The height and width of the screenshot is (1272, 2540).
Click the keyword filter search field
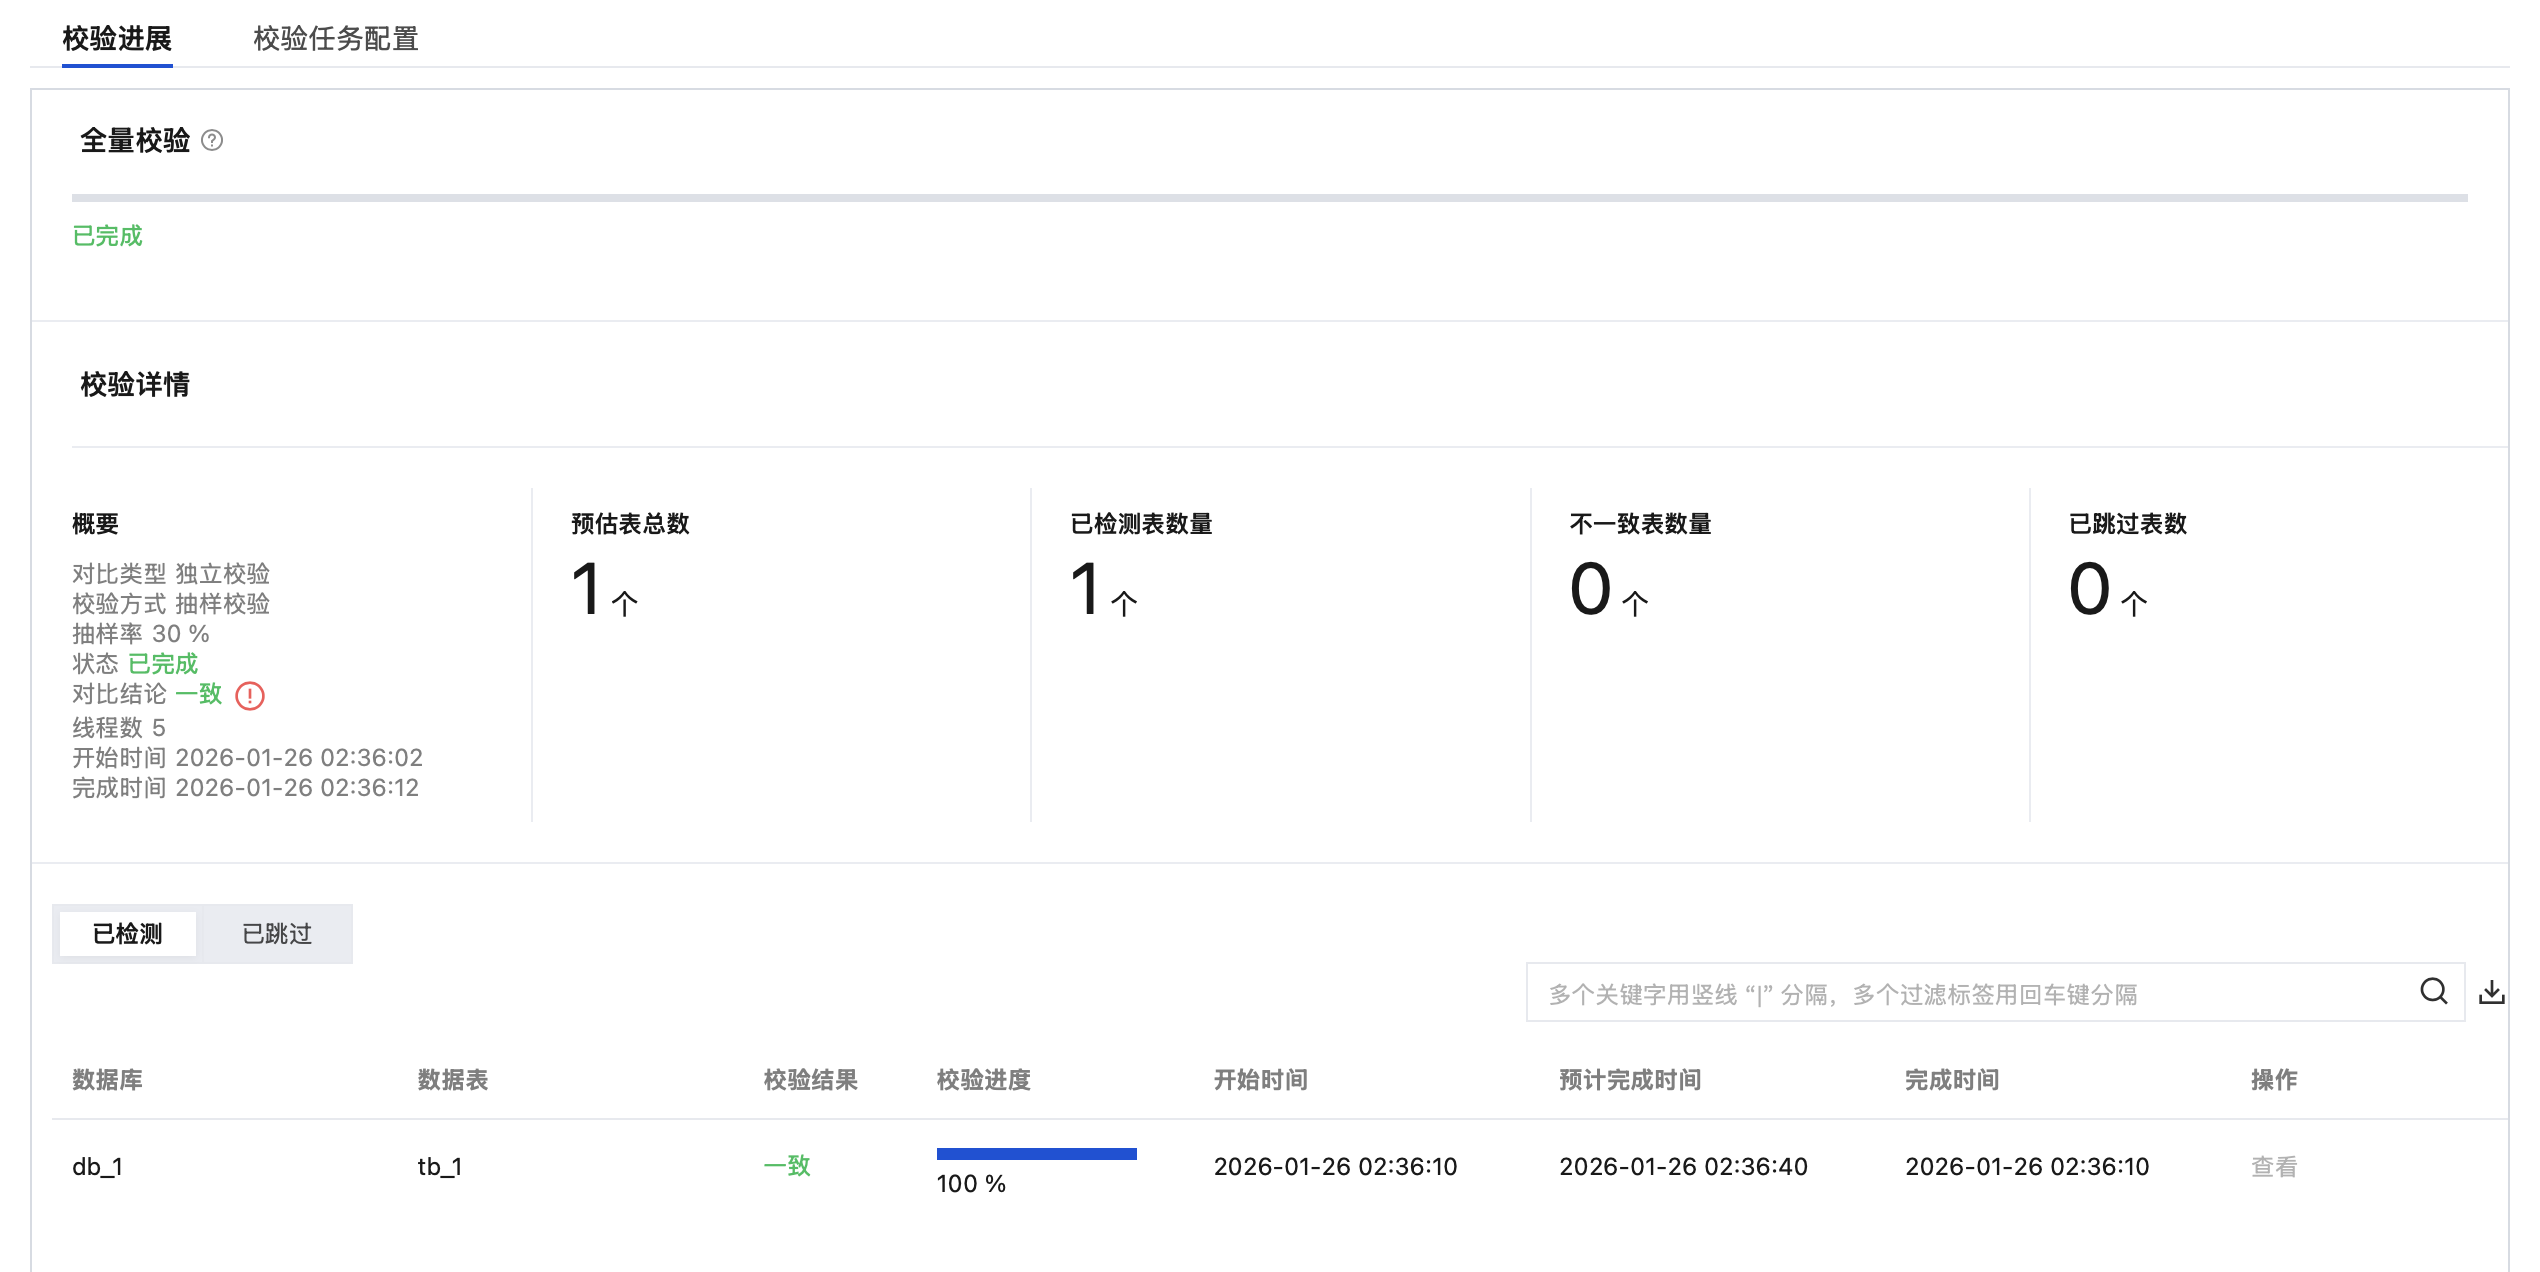pos(1960,994)
